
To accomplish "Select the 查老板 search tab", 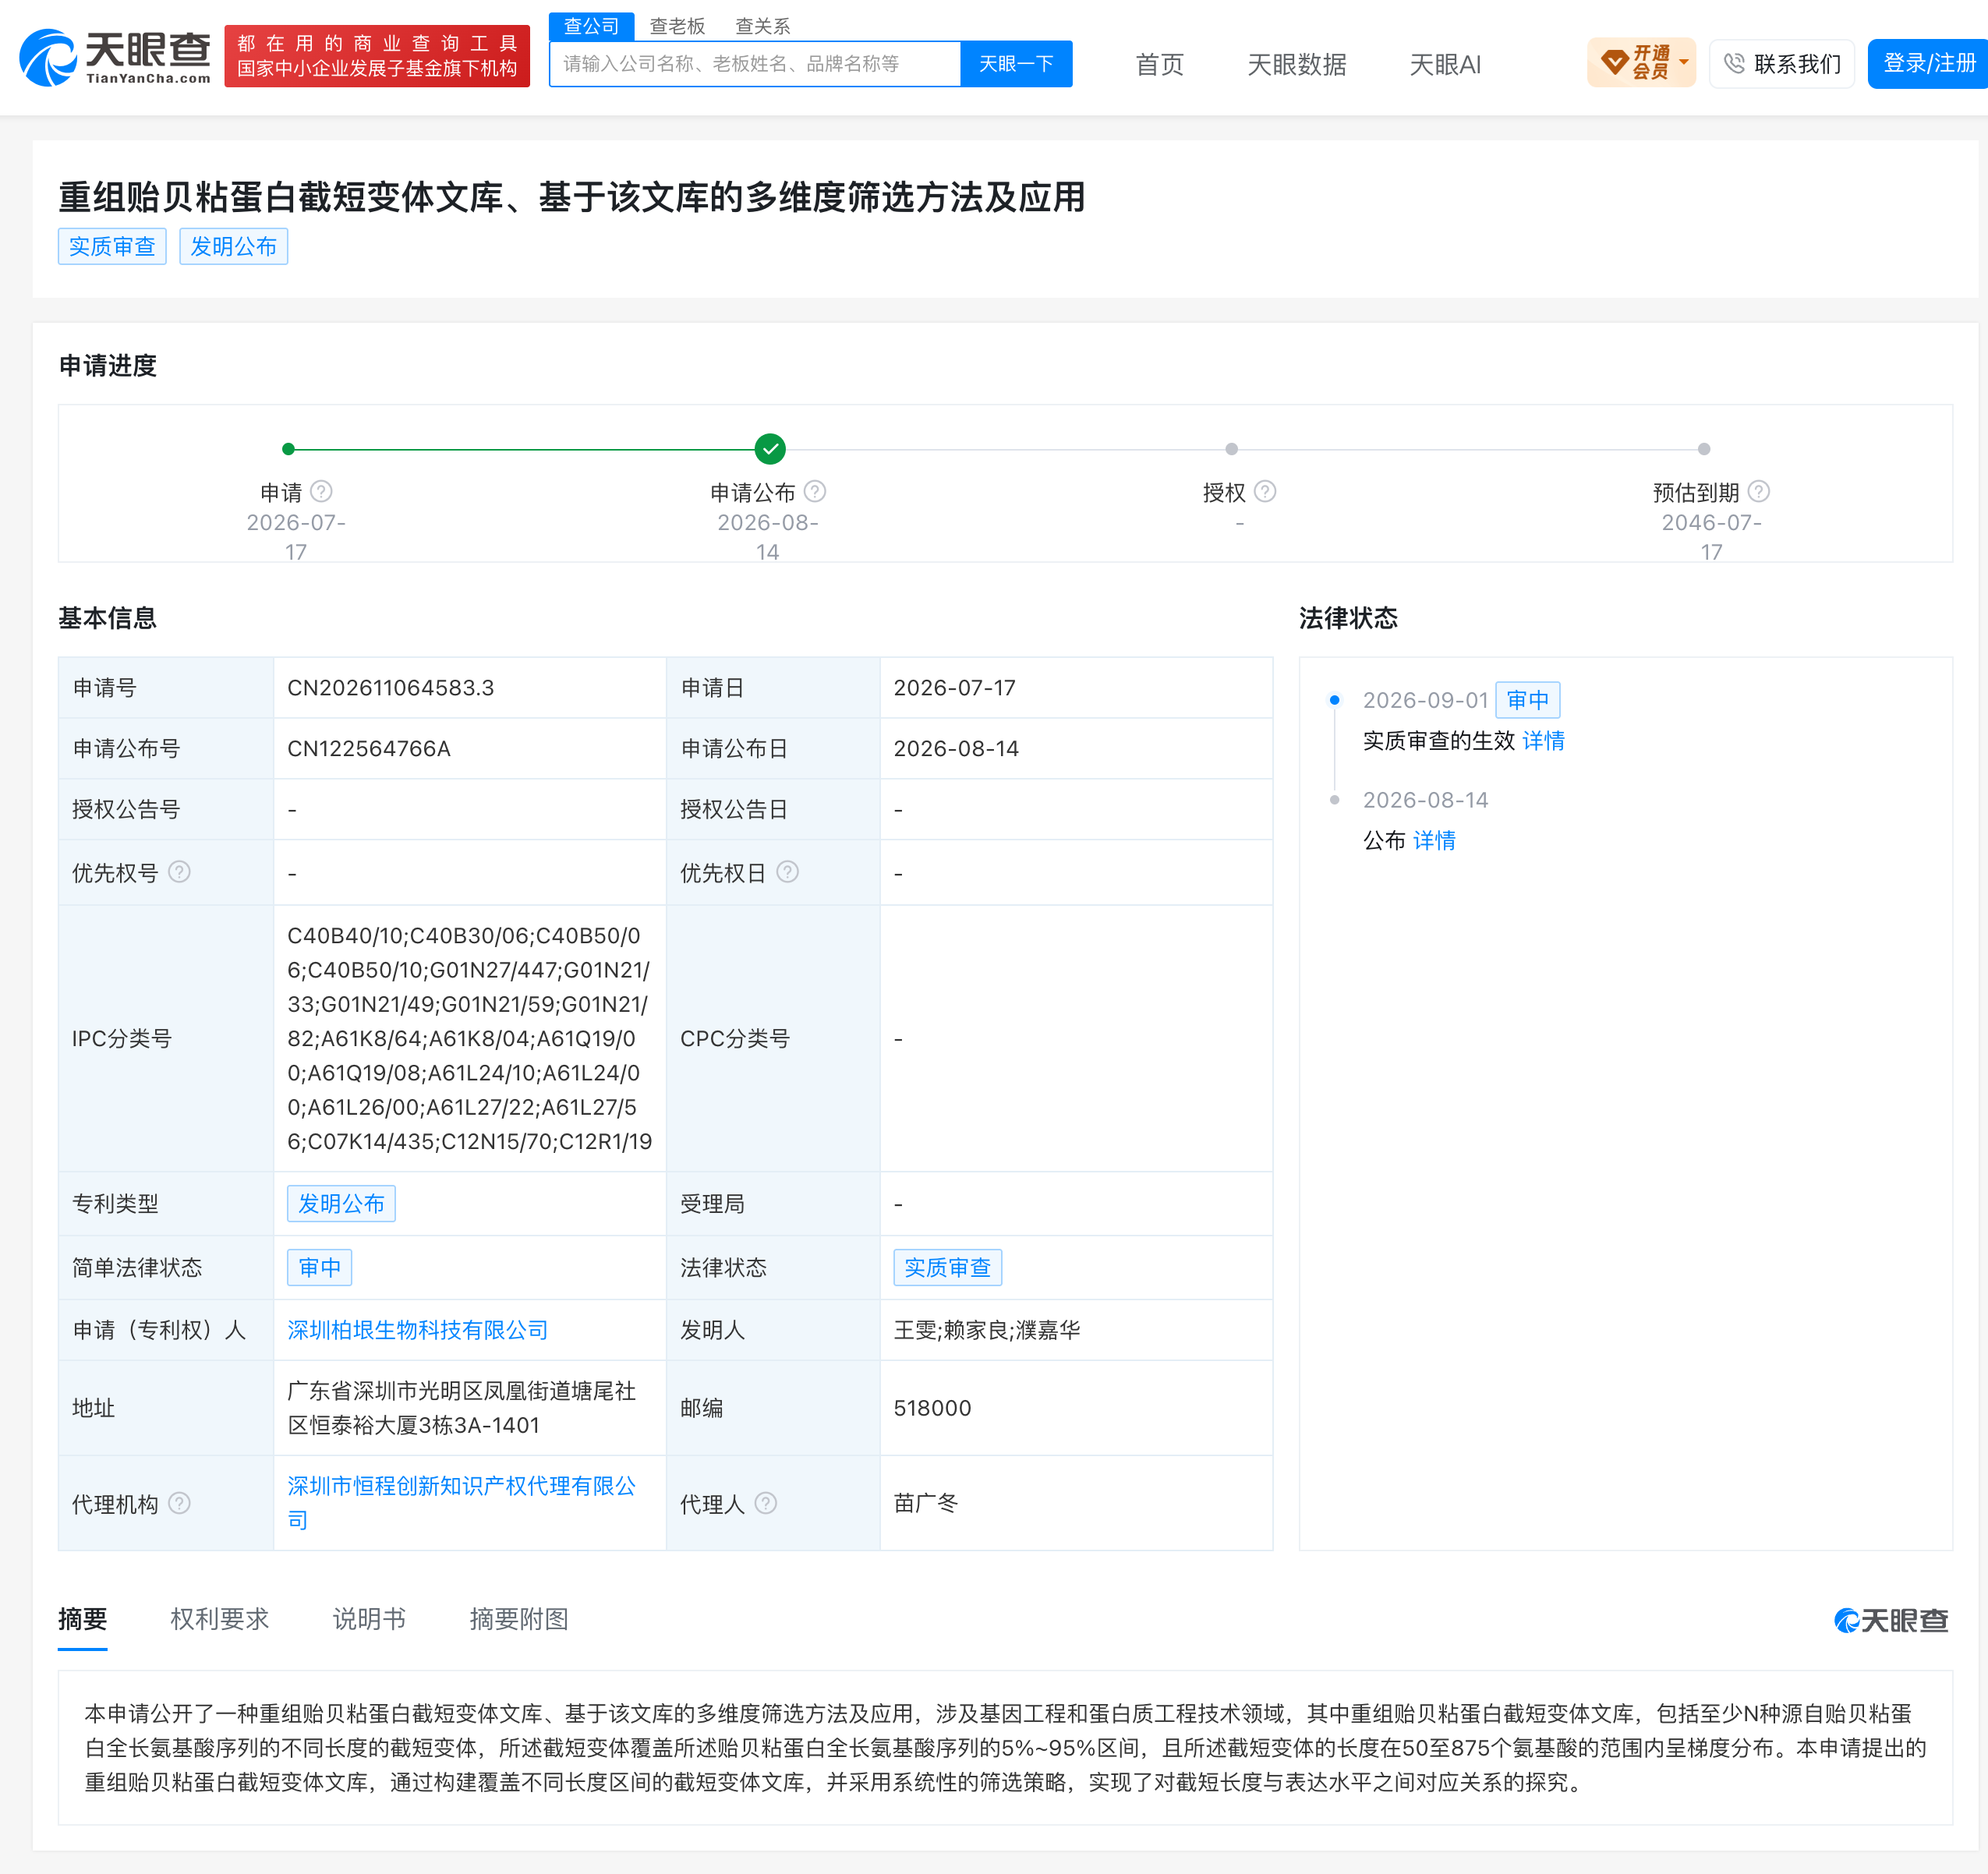I will tap(677, 26).
